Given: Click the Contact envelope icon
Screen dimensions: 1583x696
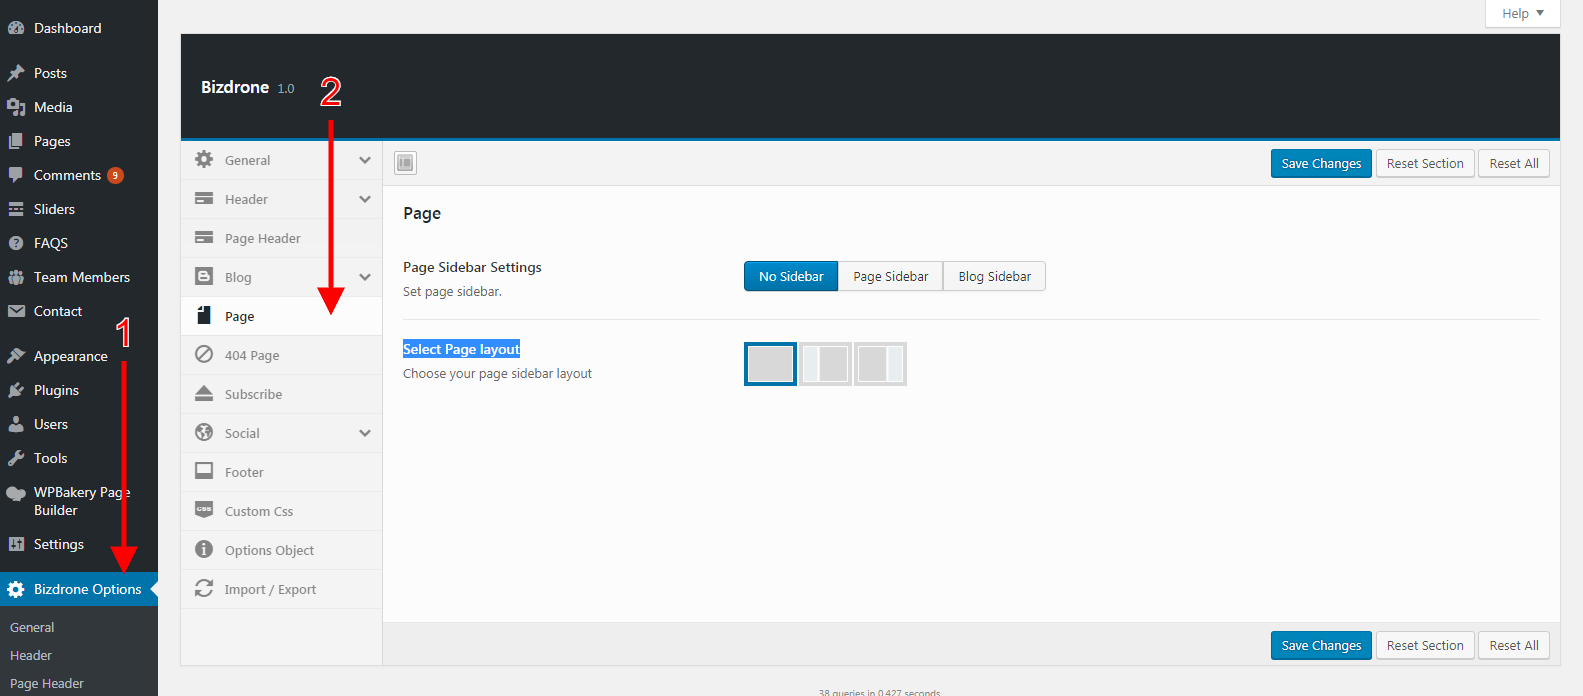Looking at the screenshot, I should coord(16,311).
